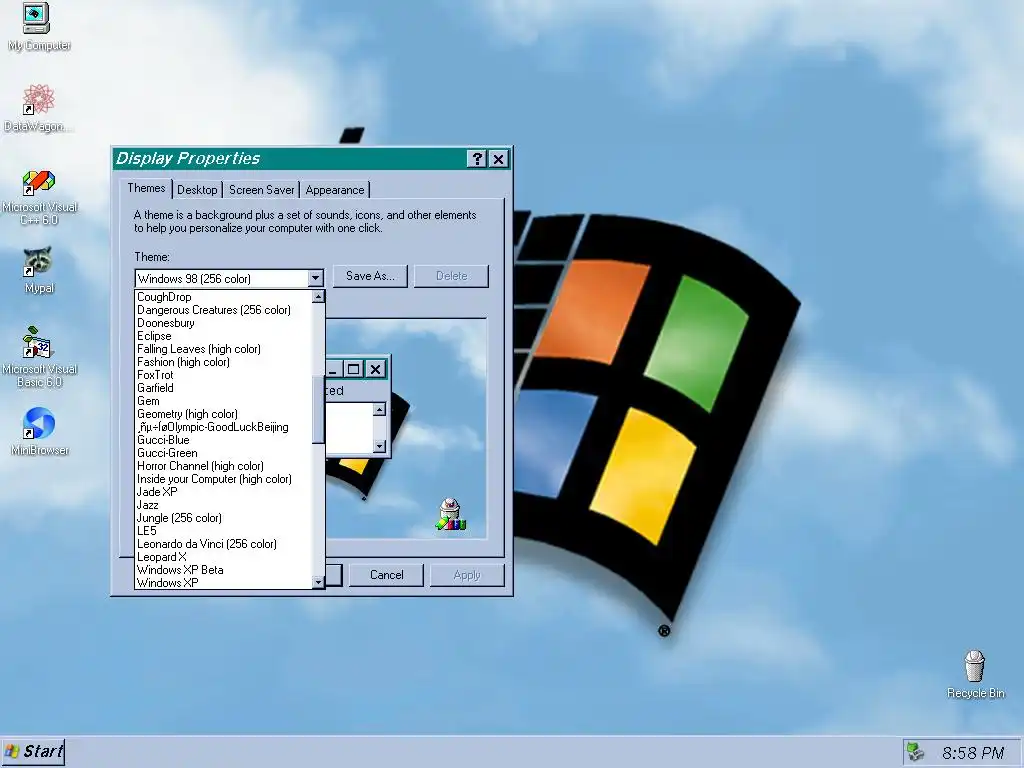This screenshot has height=768, width=1024.
Task: Click the clock showing 8:58 PM
Action: 972,753
